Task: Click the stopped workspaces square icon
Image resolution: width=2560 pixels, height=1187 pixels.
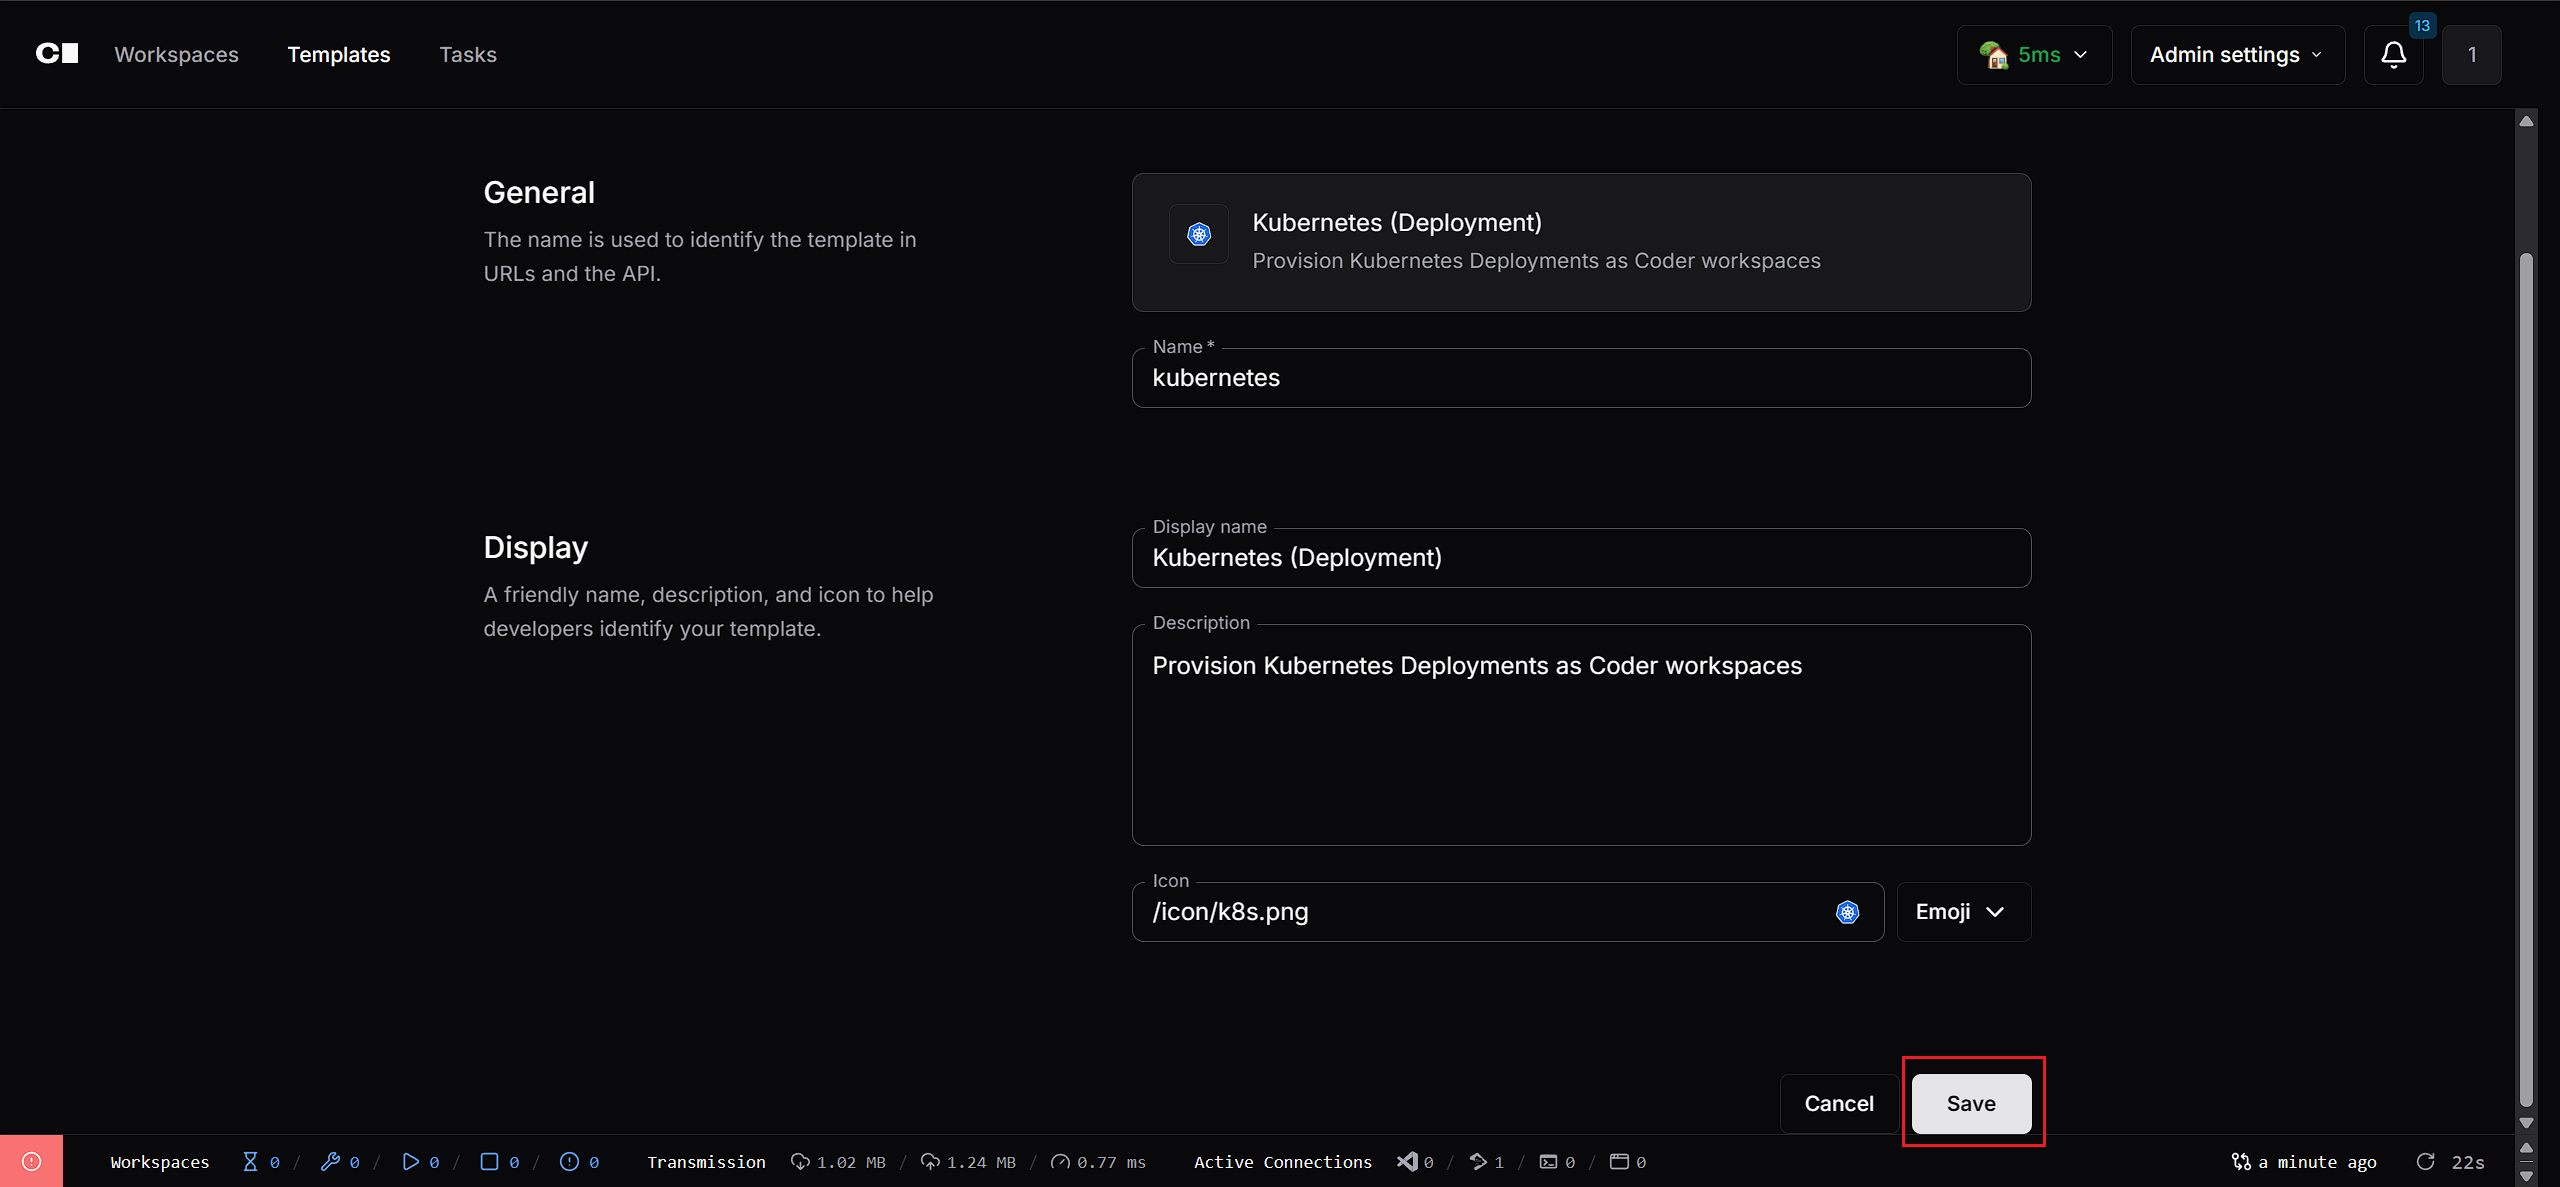Action: point(489,1161)
